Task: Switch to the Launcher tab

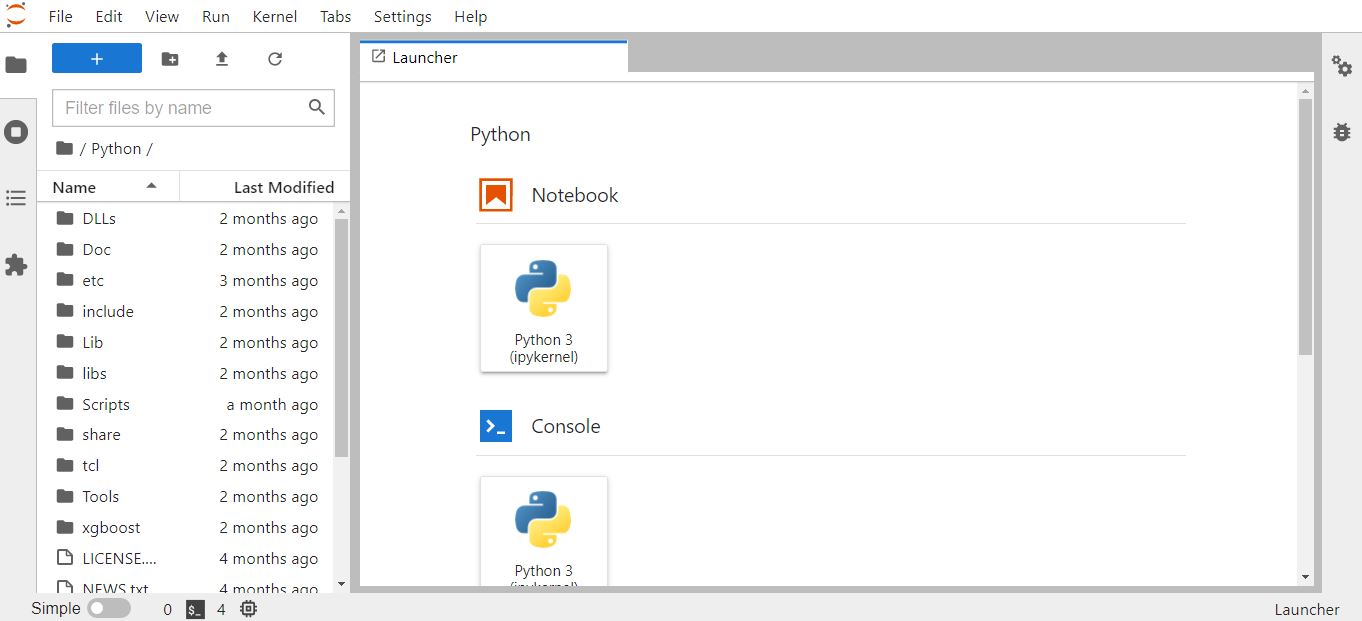Action: click(423, 57)
